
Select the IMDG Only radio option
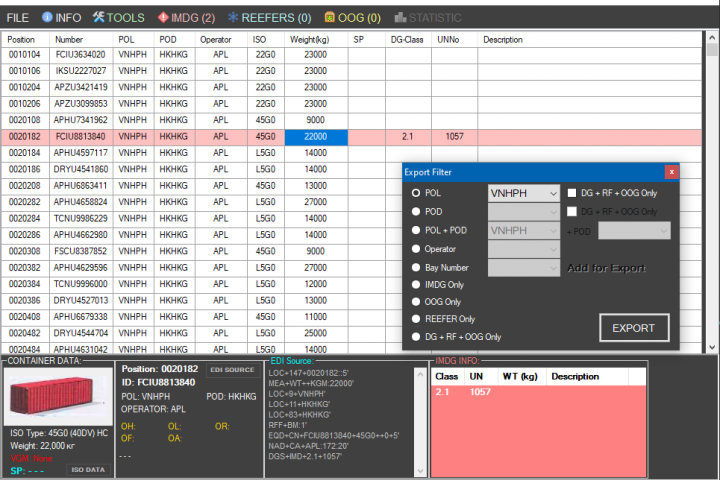pos(416,285)
